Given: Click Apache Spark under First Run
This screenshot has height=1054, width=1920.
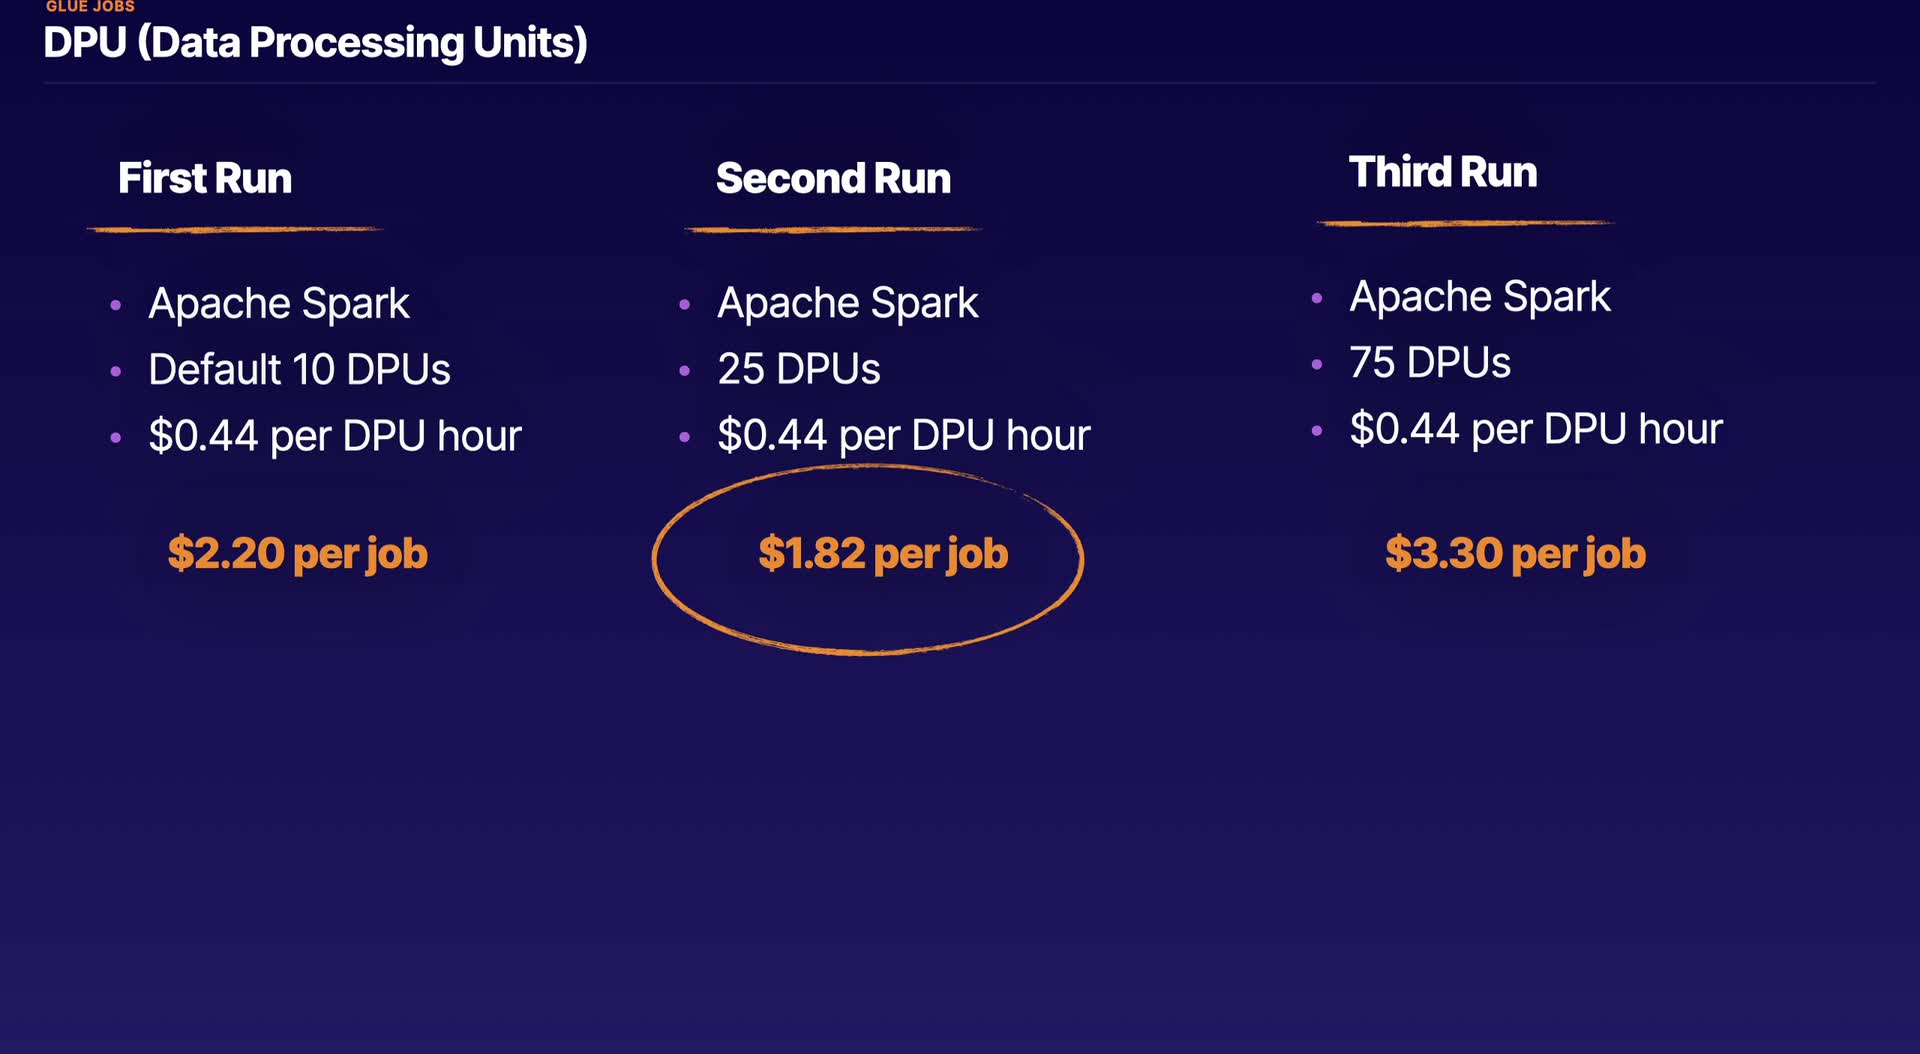Looking at the screenshot, I should pyautogui.click(x=279, y=304).
